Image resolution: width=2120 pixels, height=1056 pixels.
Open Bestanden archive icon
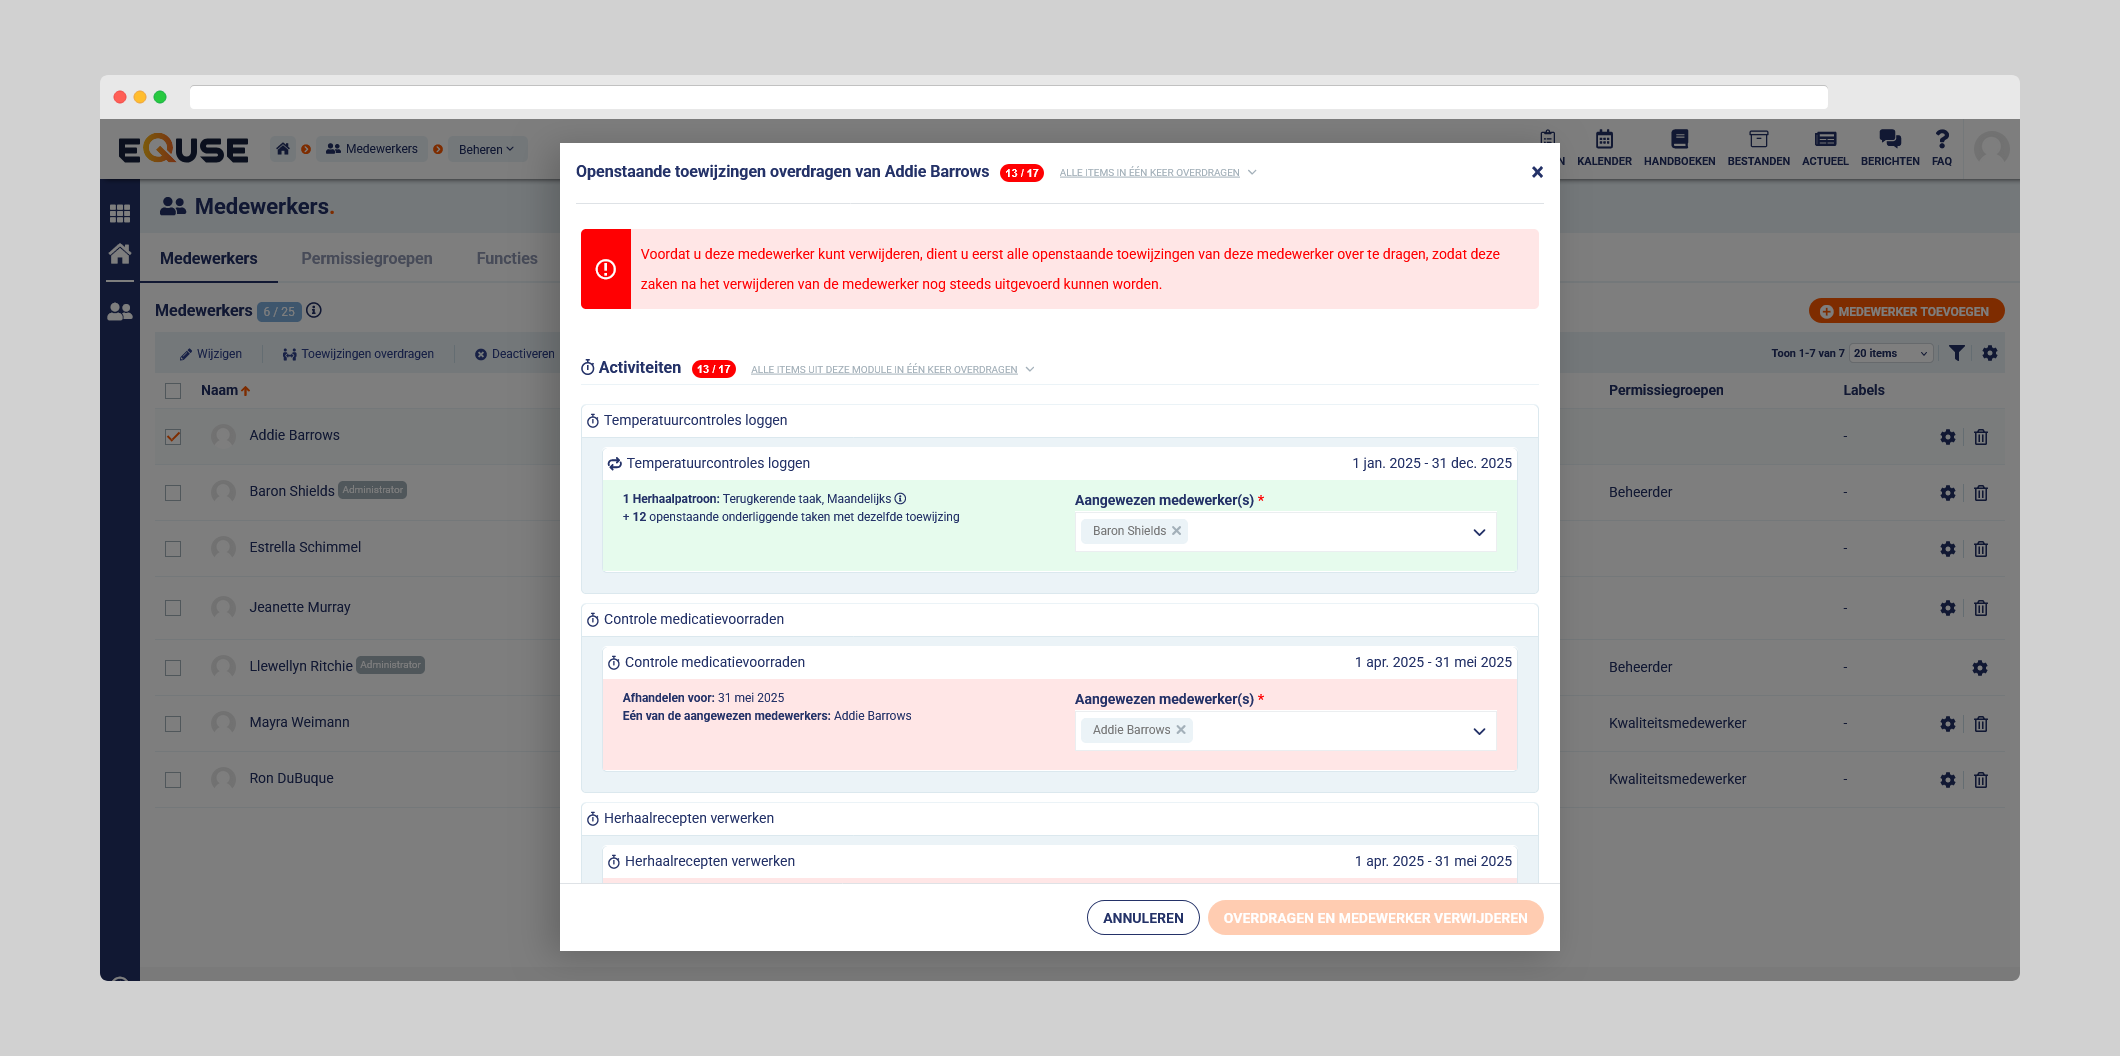tap(1758, 140)
